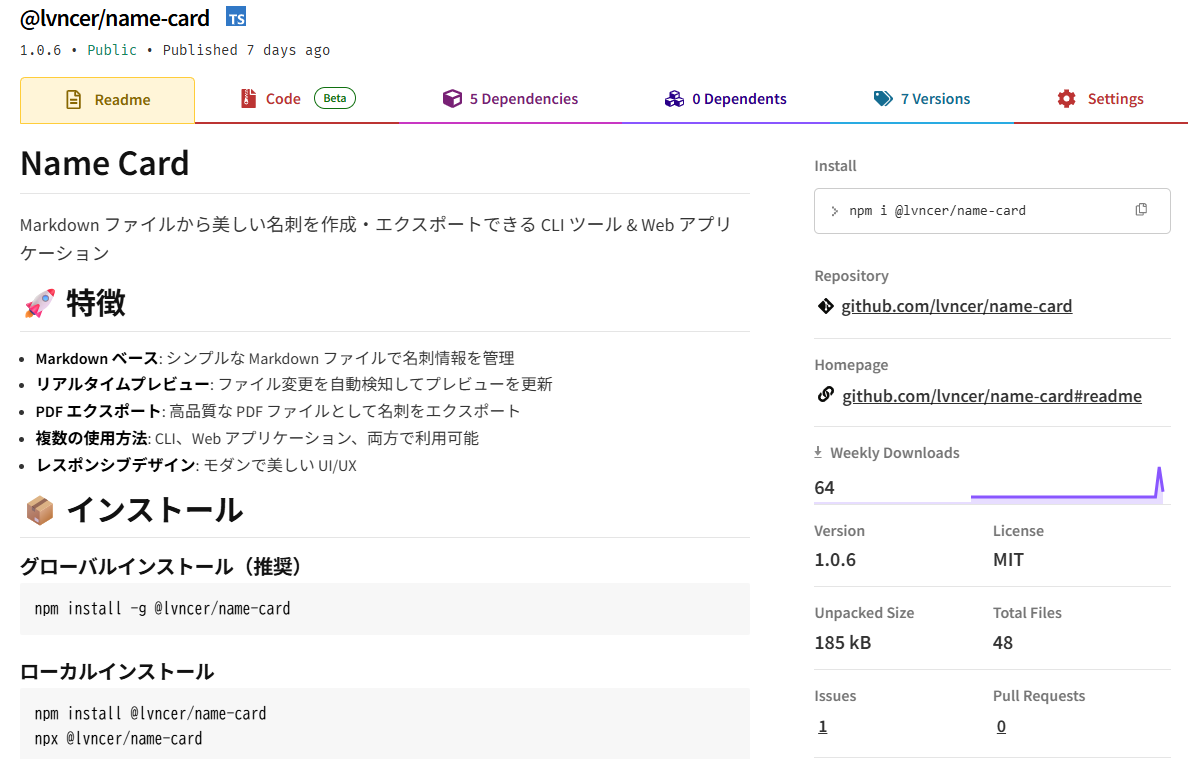Click the レスポンシブデザイン feature bullet
The height and width of the screenshot is (759, 1200).
pos(196,465)
